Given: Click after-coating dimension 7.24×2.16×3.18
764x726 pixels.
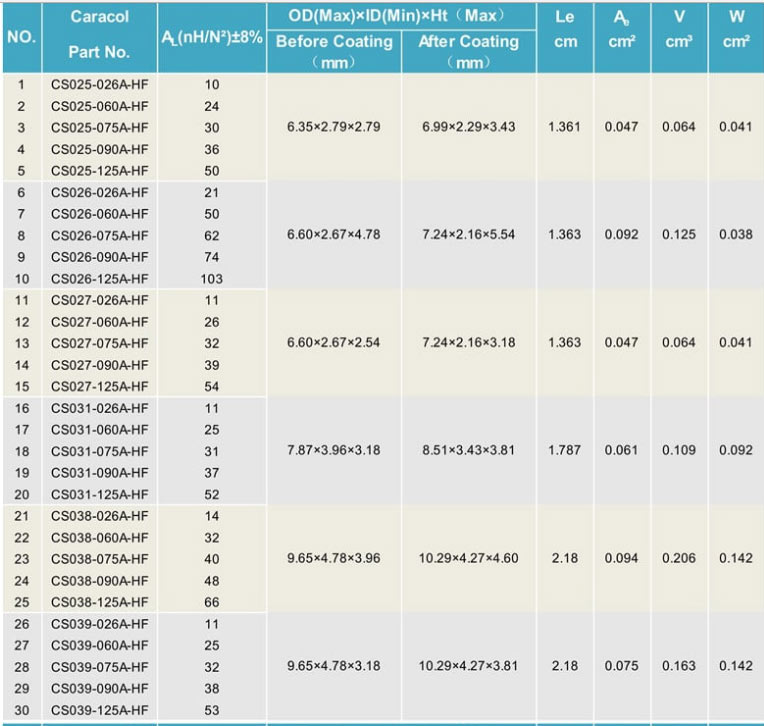Looking at the screenshot, I should pyautogui.click(x=469, y=343).
